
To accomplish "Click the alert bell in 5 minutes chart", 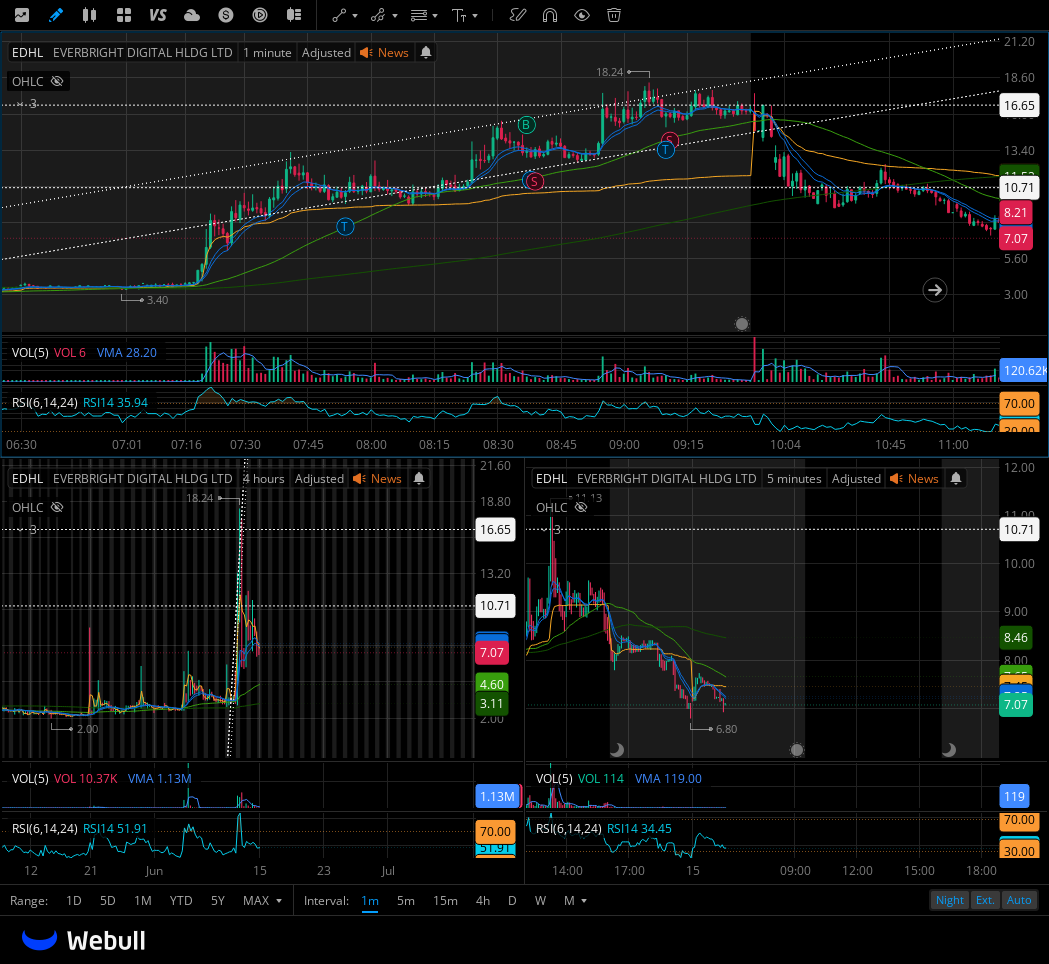I will [956, 478].
